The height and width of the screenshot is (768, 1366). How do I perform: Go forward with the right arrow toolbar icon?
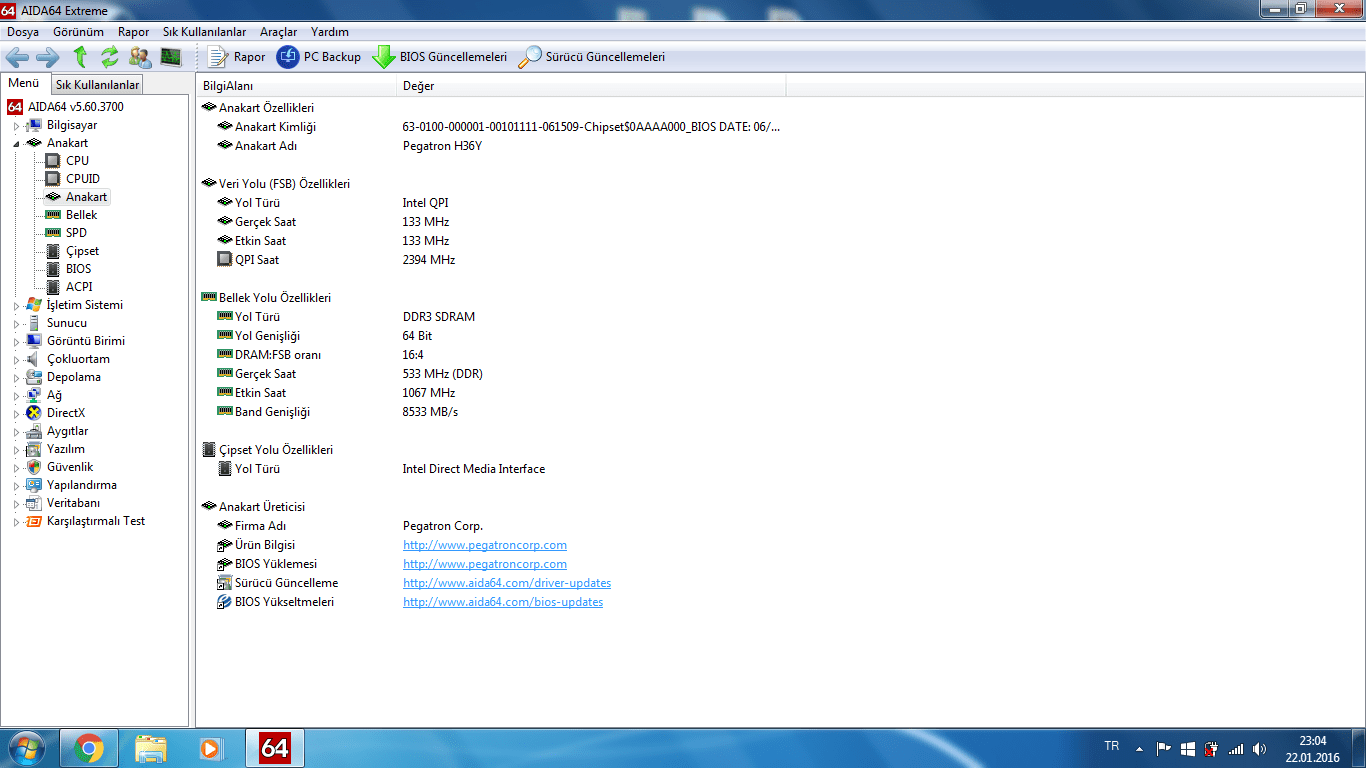(x=48, y=57)
